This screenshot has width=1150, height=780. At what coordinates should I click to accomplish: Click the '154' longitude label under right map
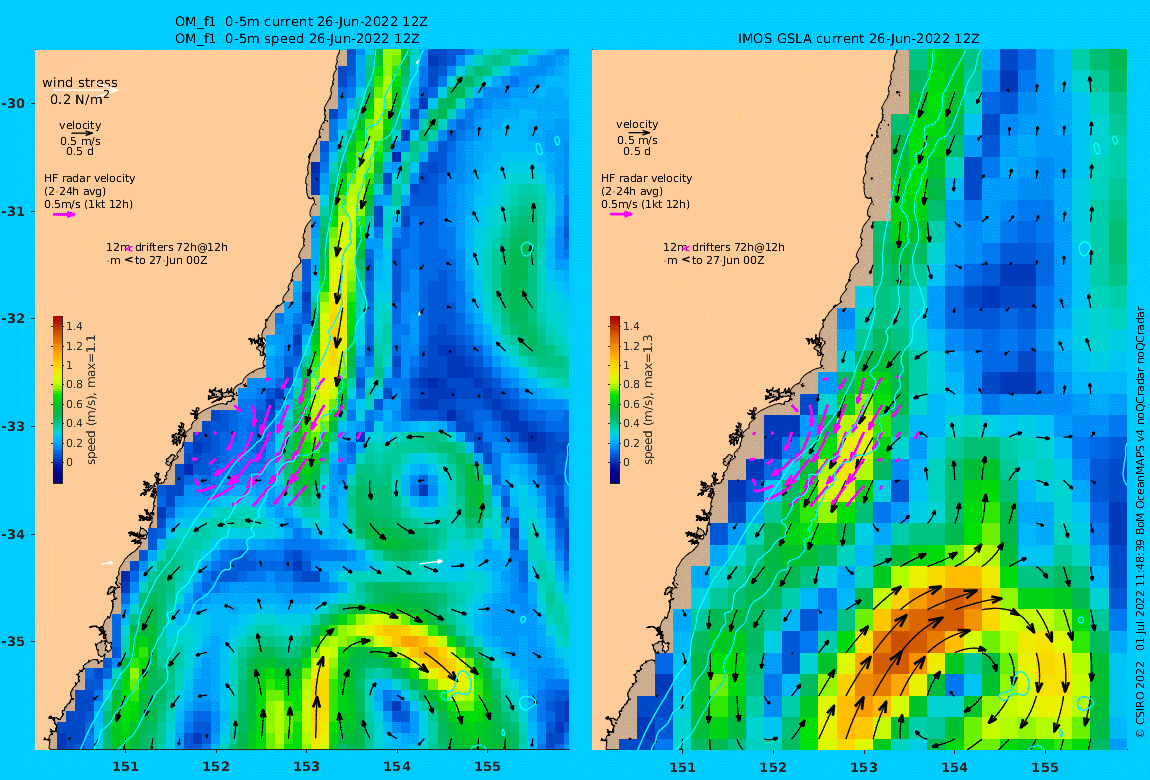954,767
